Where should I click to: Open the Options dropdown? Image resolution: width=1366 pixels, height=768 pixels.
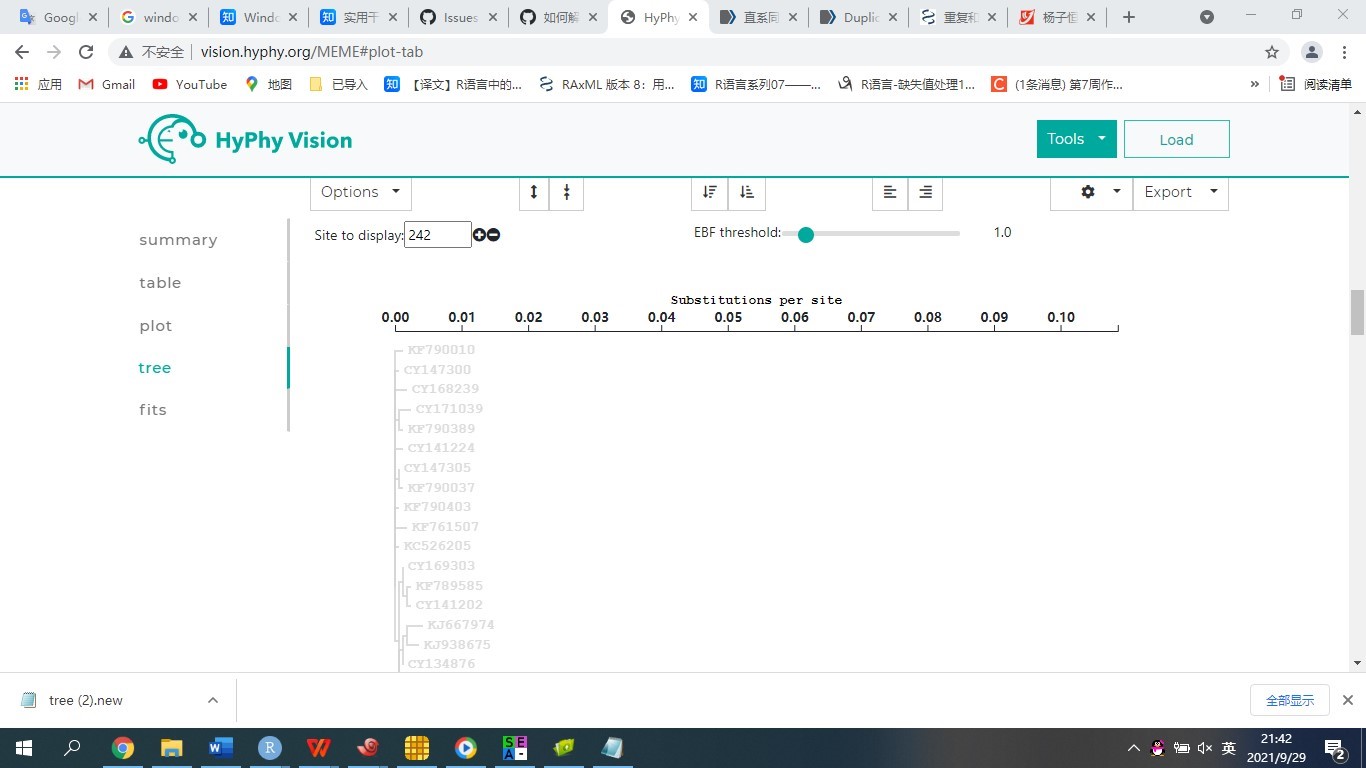[x=359, y=192]
